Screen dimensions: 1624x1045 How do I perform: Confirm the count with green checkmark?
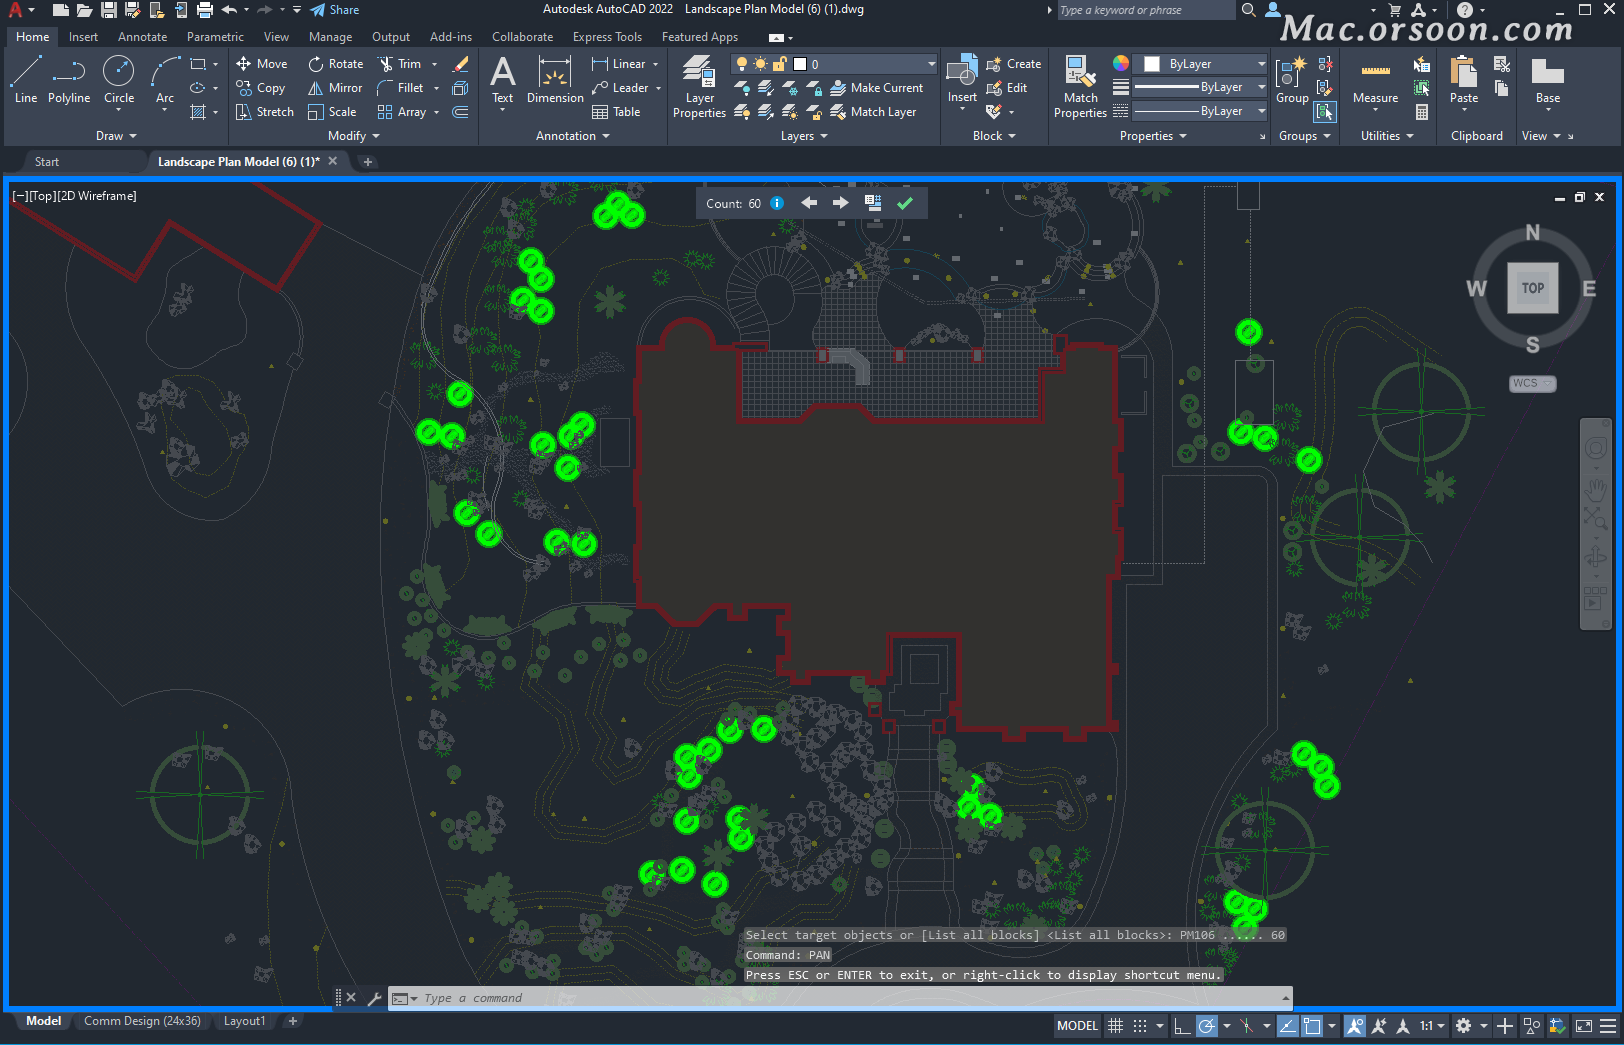(905, 203)
